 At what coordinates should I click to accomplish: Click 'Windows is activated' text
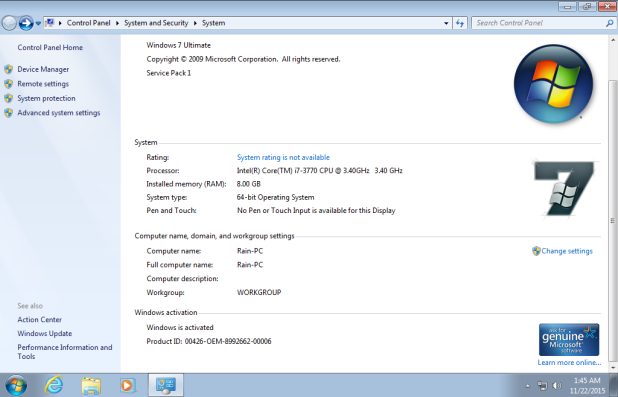click(180, 328)
